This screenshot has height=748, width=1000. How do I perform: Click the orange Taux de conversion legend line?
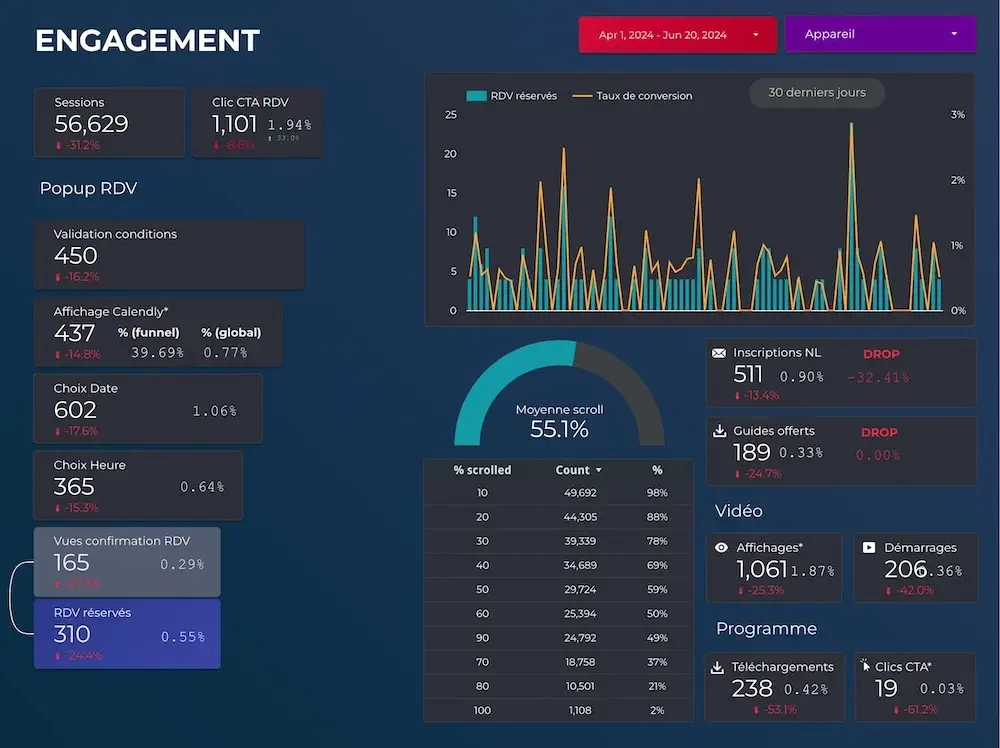click(582, 96)
